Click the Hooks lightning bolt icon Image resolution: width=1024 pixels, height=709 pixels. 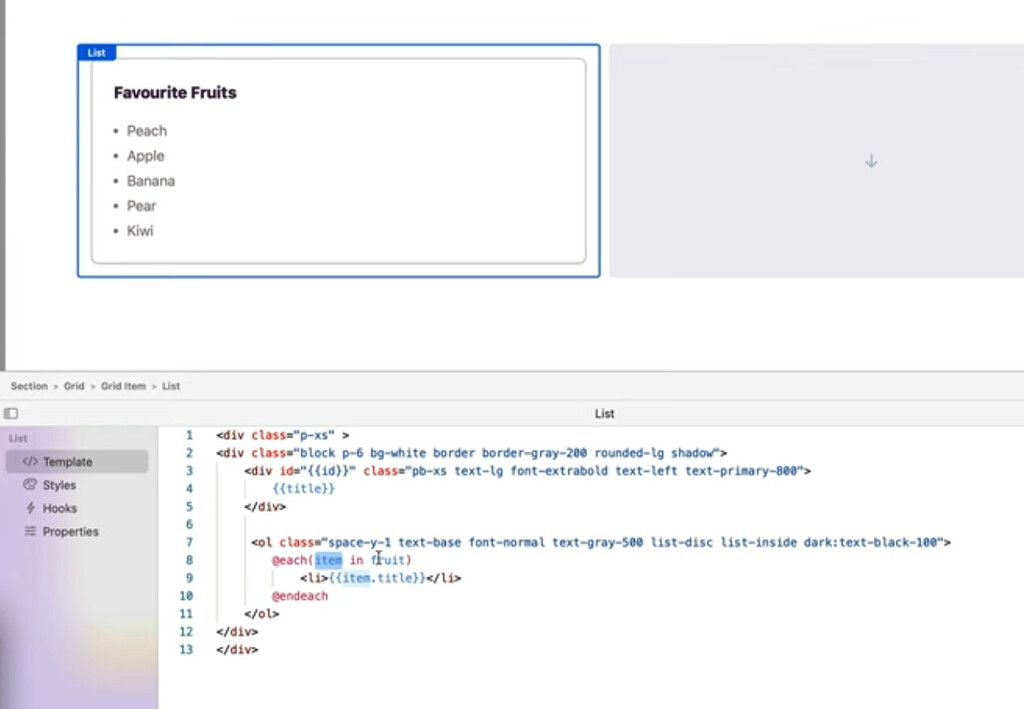pyautogui.click(x=30, y=508)
